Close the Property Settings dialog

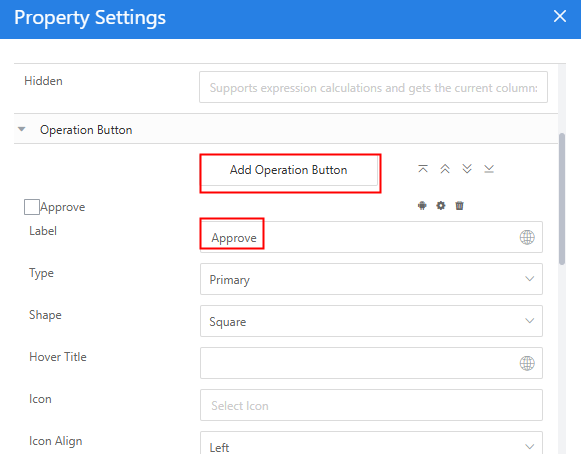click(x=560, y=16)
